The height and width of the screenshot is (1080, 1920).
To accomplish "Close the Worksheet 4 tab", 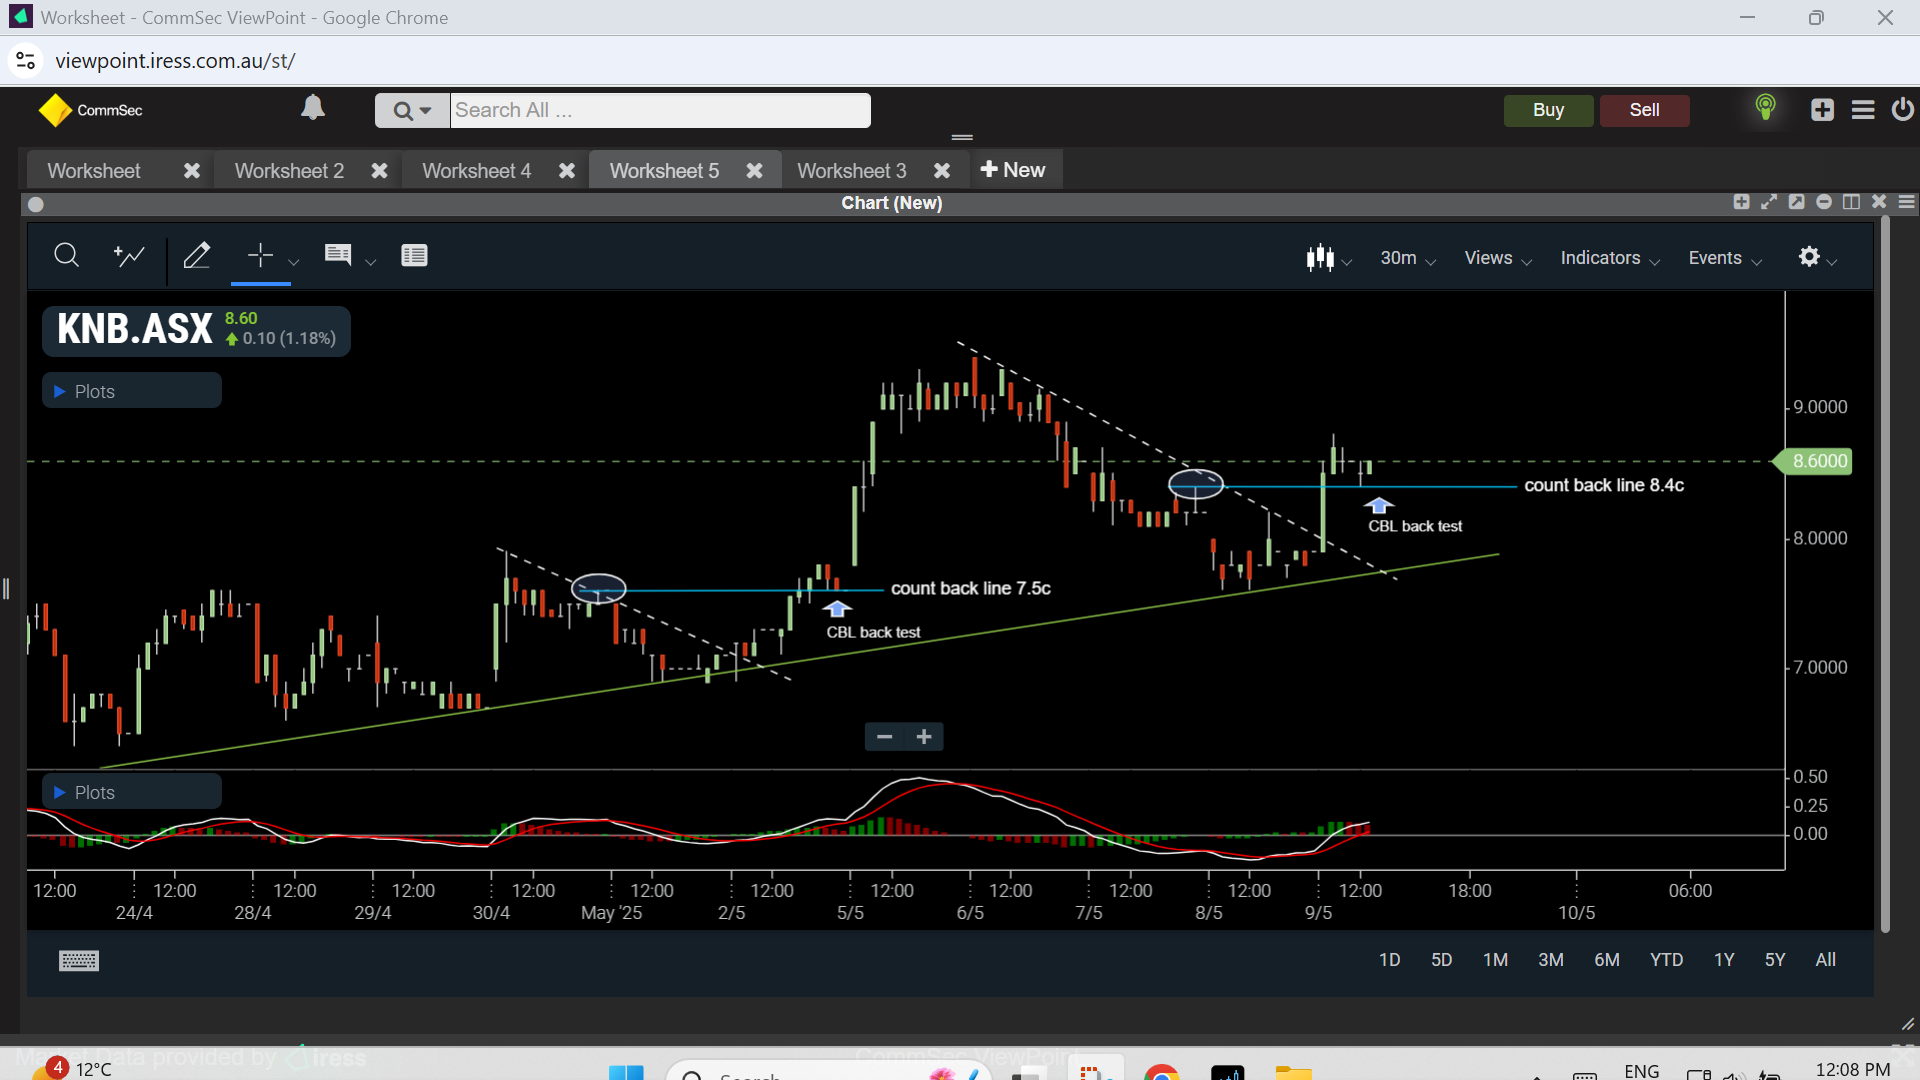I will coord(566,171).
